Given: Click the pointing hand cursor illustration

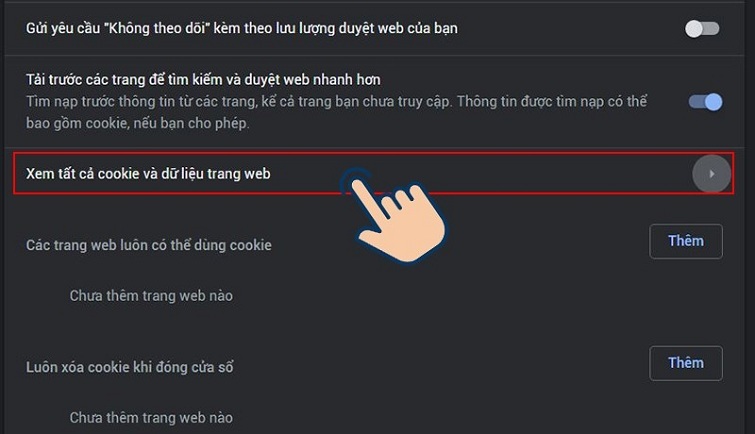Looking at the screenshot, I should pos(397,216).
